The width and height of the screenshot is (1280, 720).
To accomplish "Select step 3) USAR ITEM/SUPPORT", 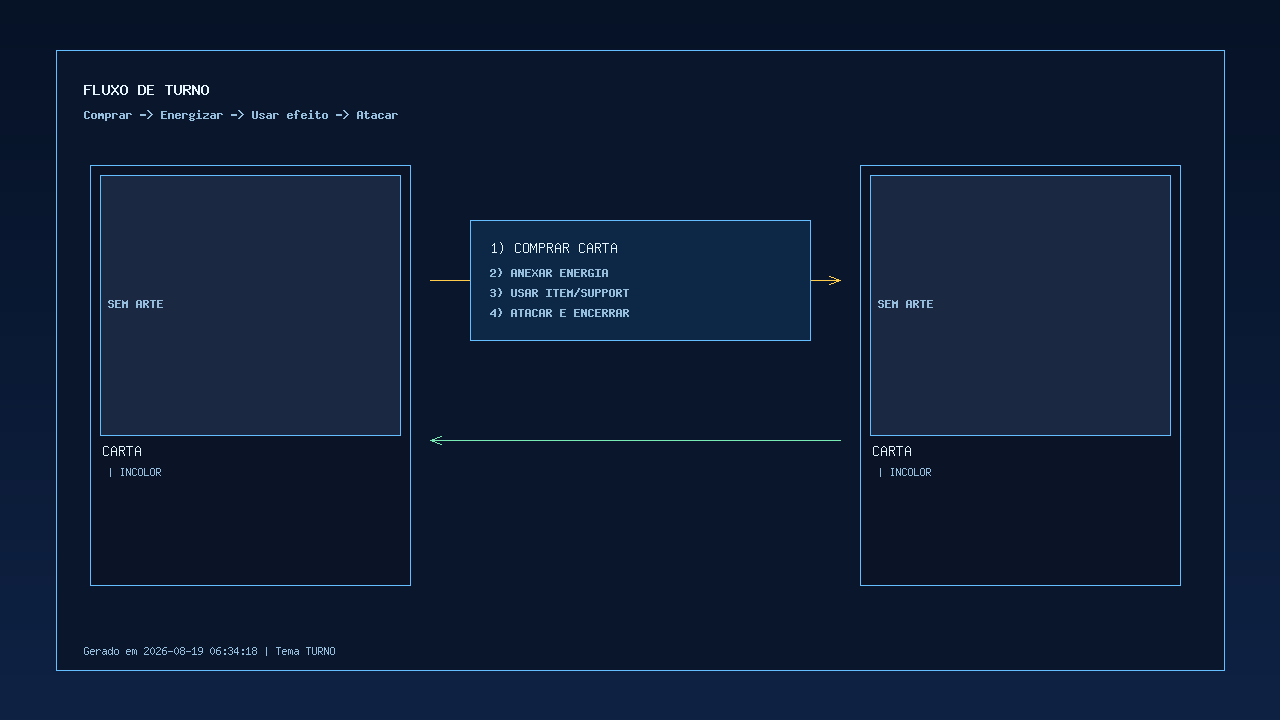I will (x=559, y=293).
